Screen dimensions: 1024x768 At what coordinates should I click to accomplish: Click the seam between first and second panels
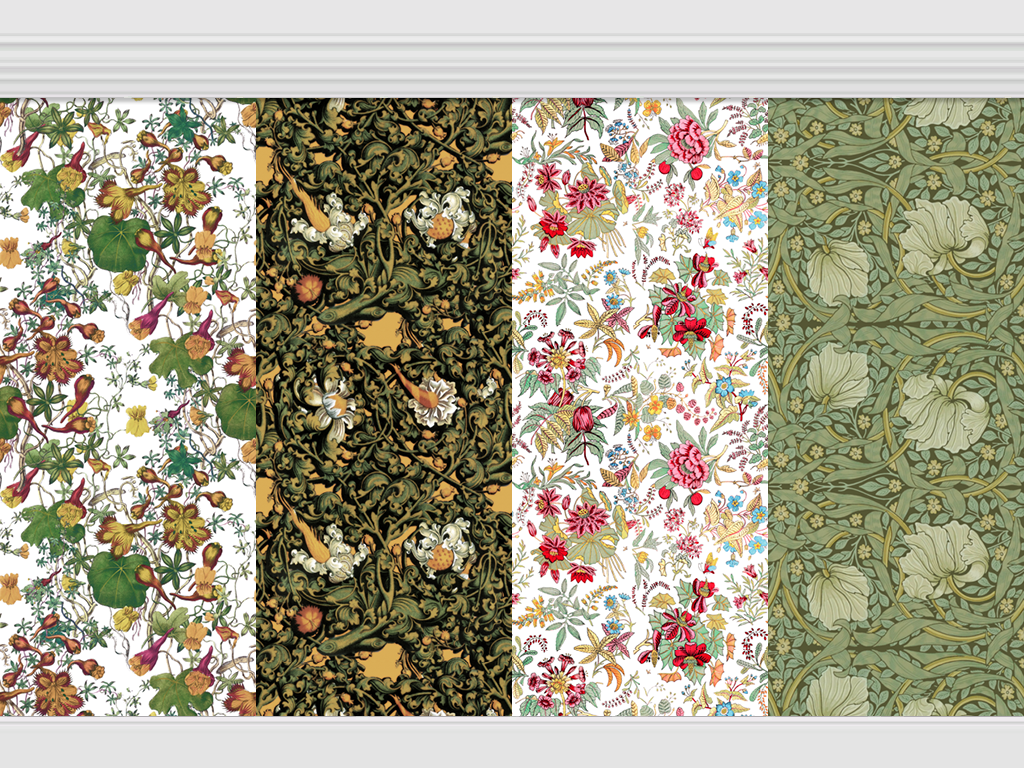(x=256, y=400)
